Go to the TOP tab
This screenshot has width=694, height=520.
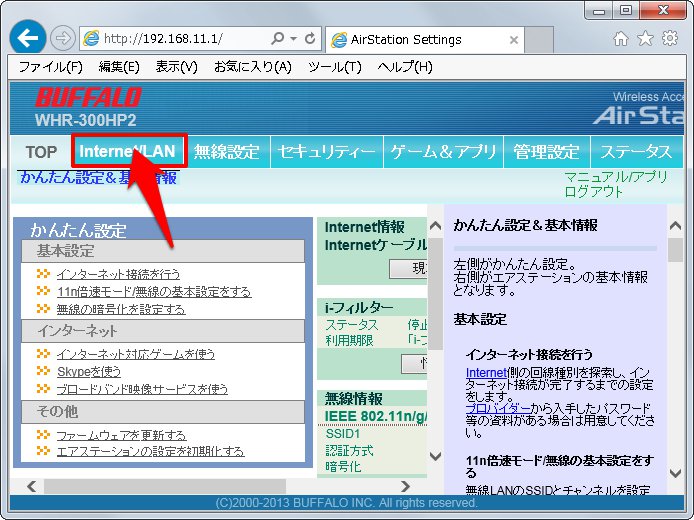pyautogui.click(x=41, y=152)
